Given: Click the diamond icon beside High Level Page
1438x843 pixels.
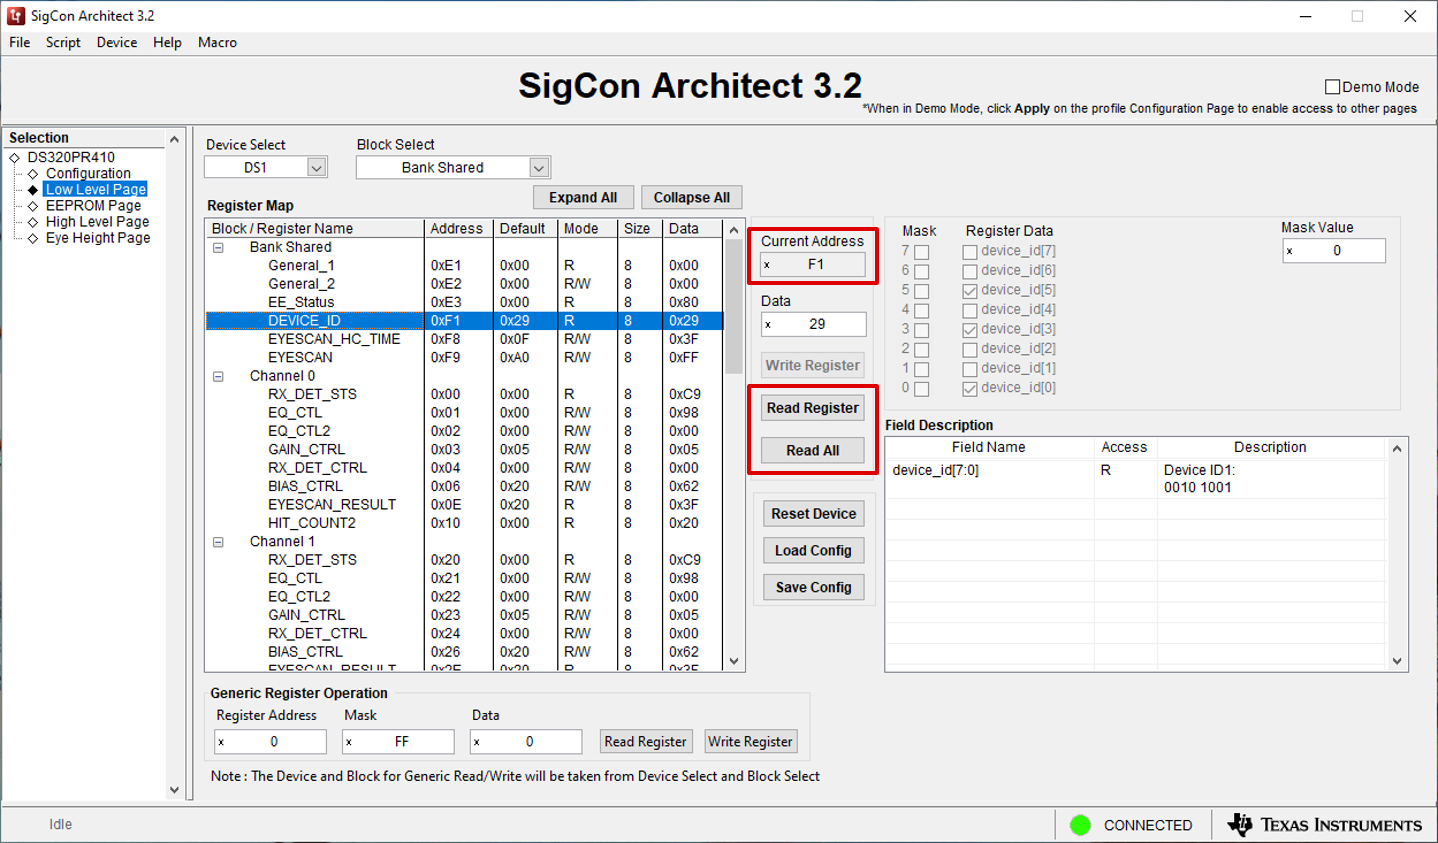Looking at the screenshot, I should pos(33,222).
